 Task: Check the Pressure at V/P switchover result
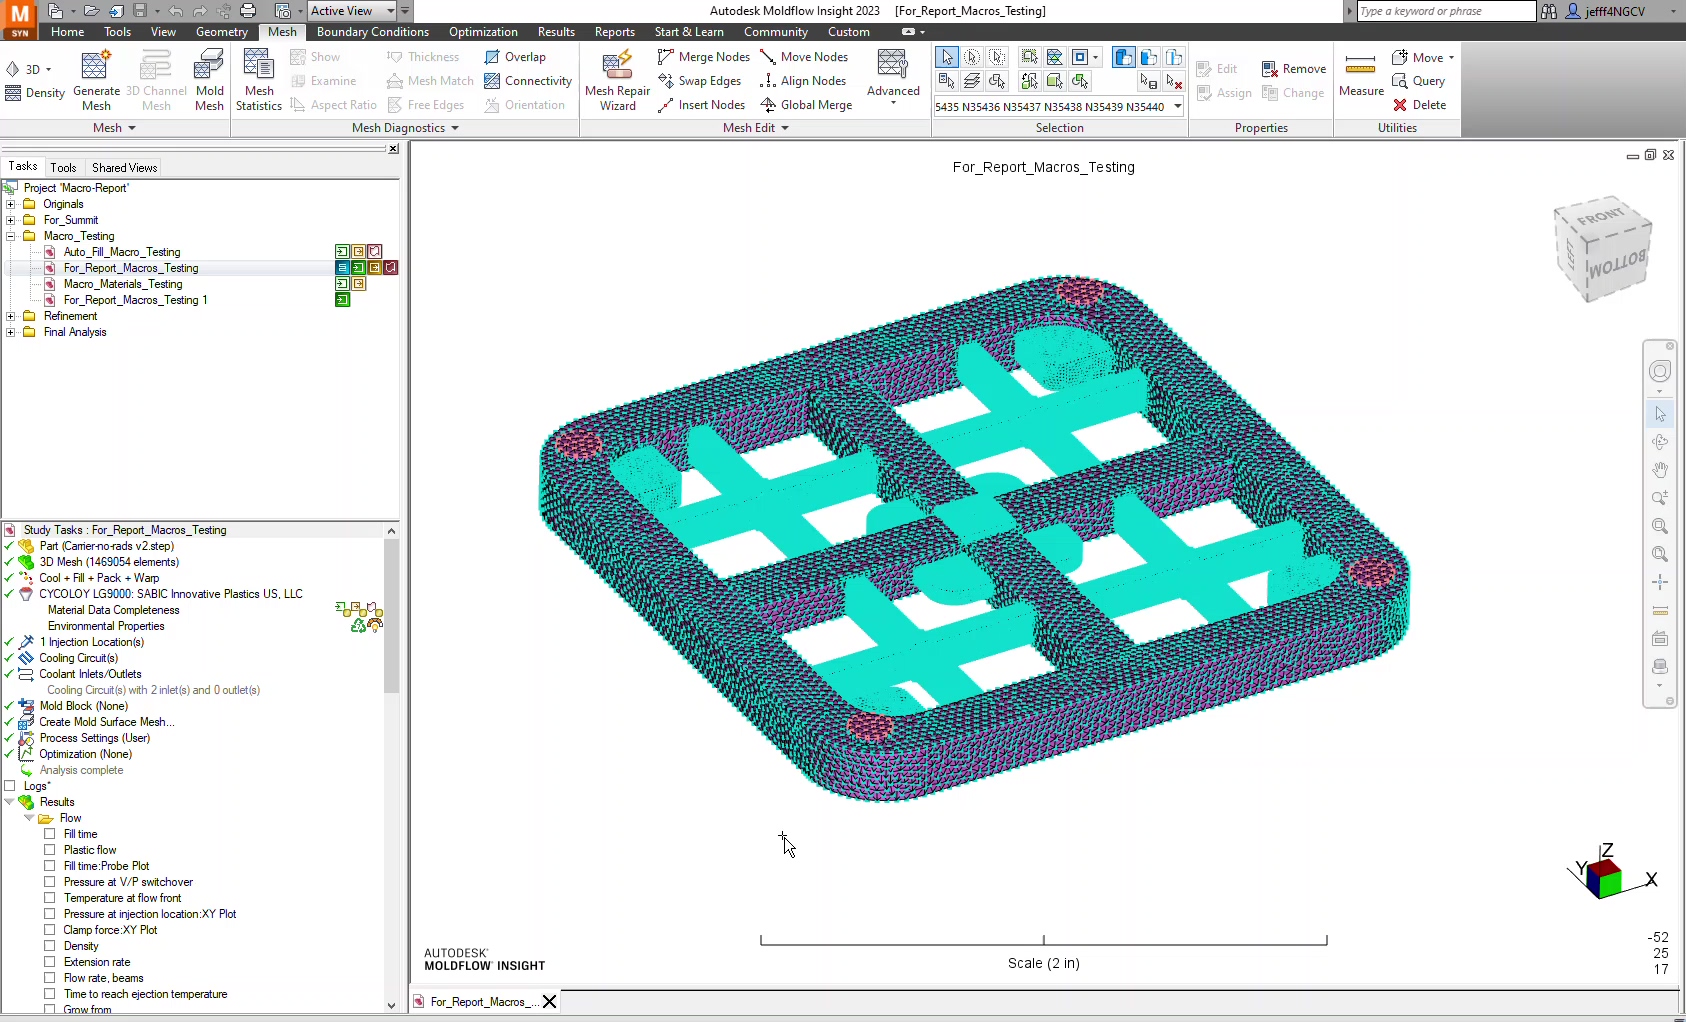pos(50,882)
